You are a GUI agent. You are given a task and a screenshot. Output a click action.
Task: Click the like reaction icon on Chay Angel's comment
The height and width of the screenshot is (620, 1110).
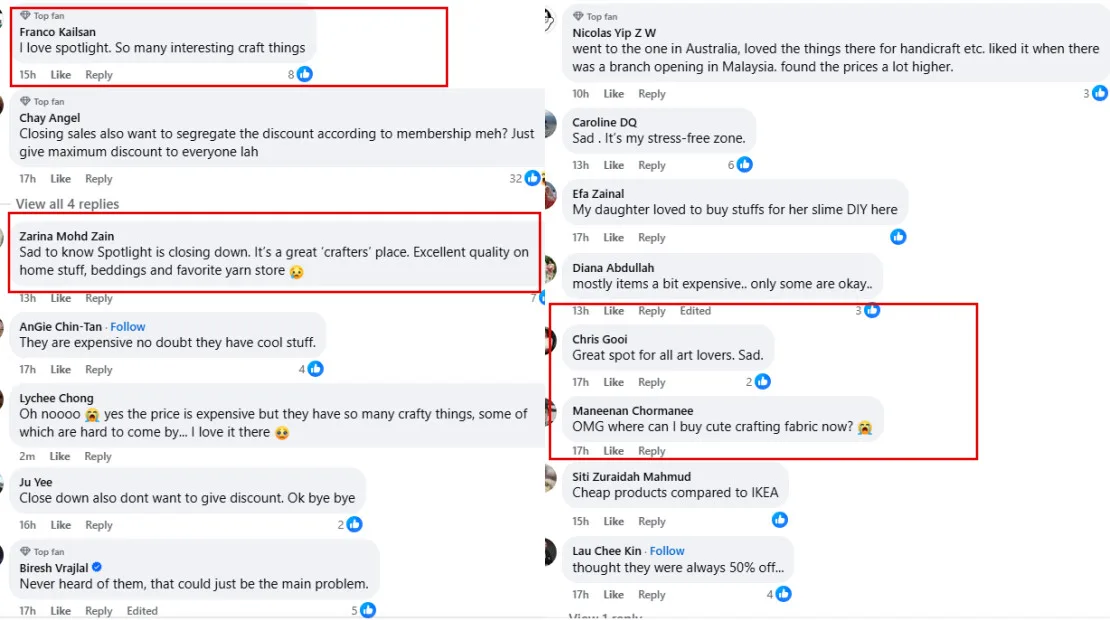tap(532, 178)
